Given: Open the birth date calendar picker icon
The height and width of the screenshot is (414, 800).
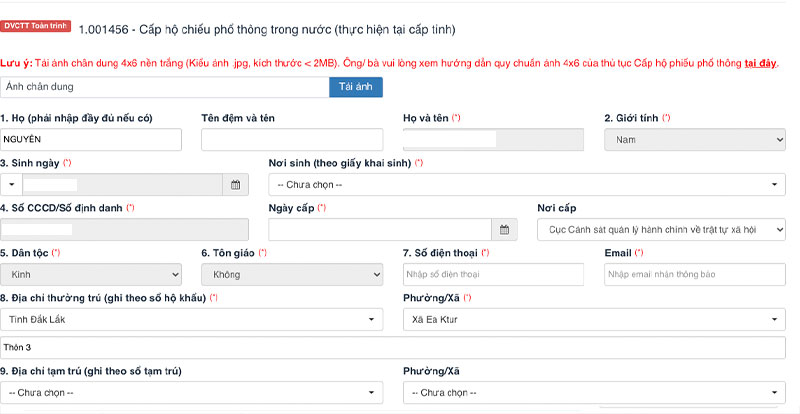Looking at the screenshot, I should click(x=235, y=185).
